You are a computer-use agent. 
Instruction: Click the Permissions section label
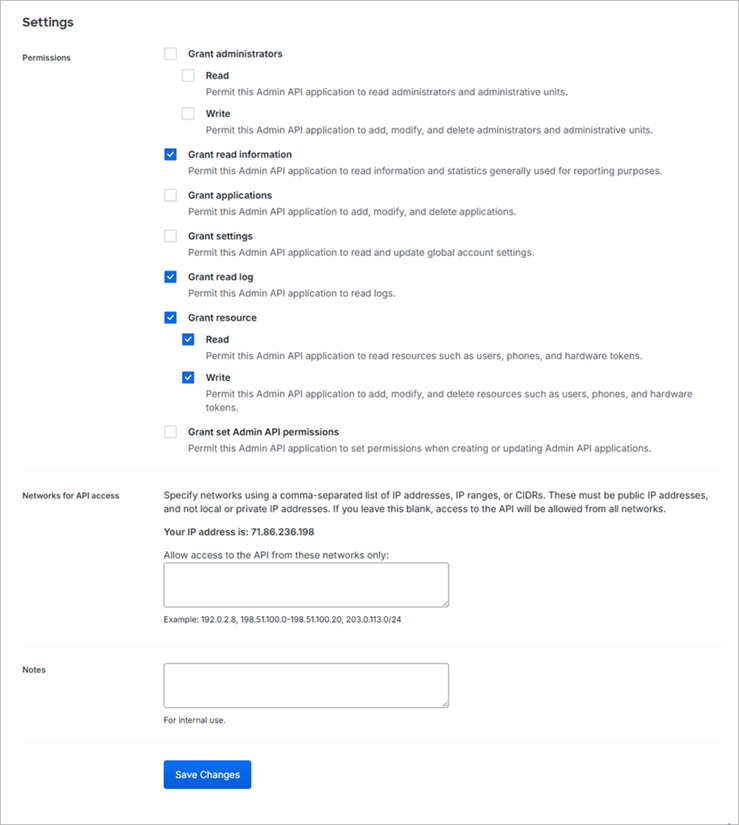[x=46, y=57]
